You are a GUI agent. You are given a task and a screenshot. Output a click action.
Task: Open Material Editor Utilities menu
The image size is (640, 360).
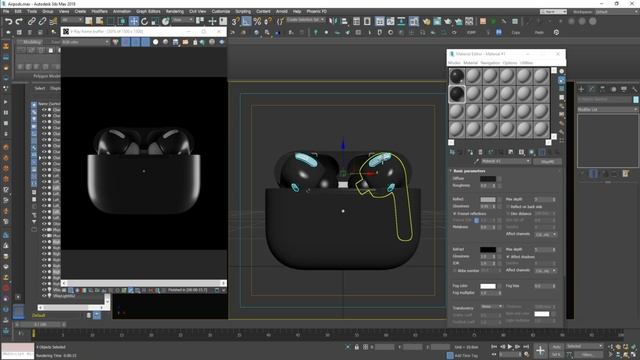click(526, 63)
